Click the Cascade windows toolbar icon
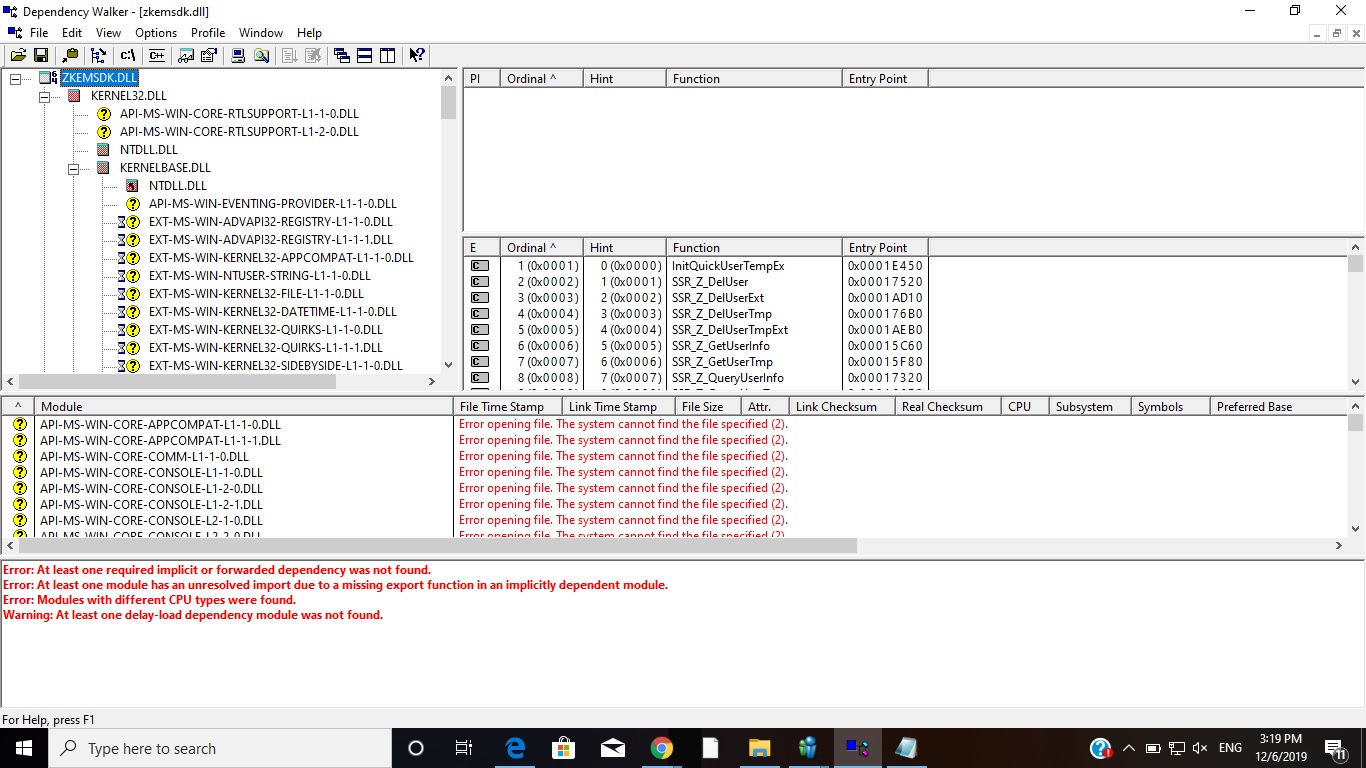1366x768 pixels. click(x=342, y=56)
